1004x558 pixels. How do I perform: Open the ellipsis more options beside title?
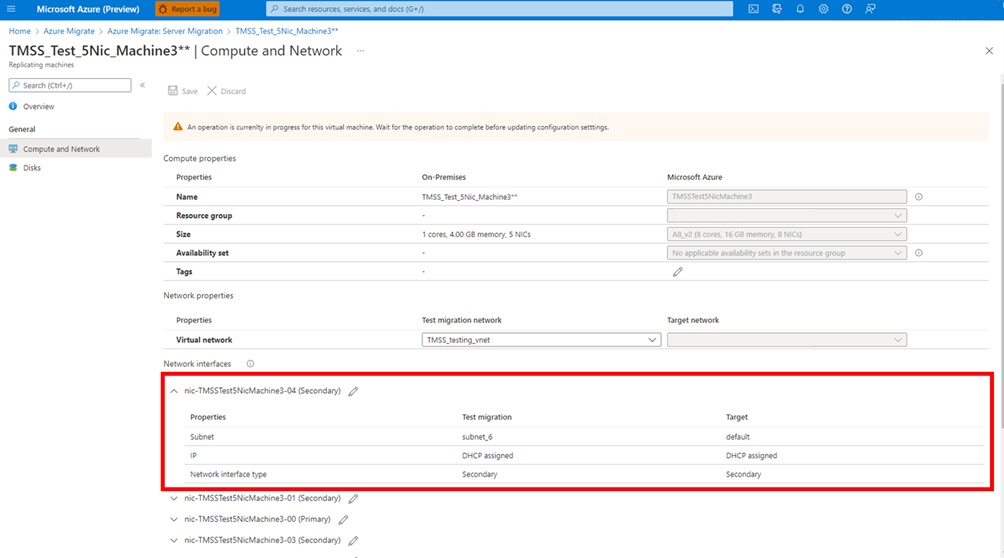pyautogui.click(x=360, y=51)
